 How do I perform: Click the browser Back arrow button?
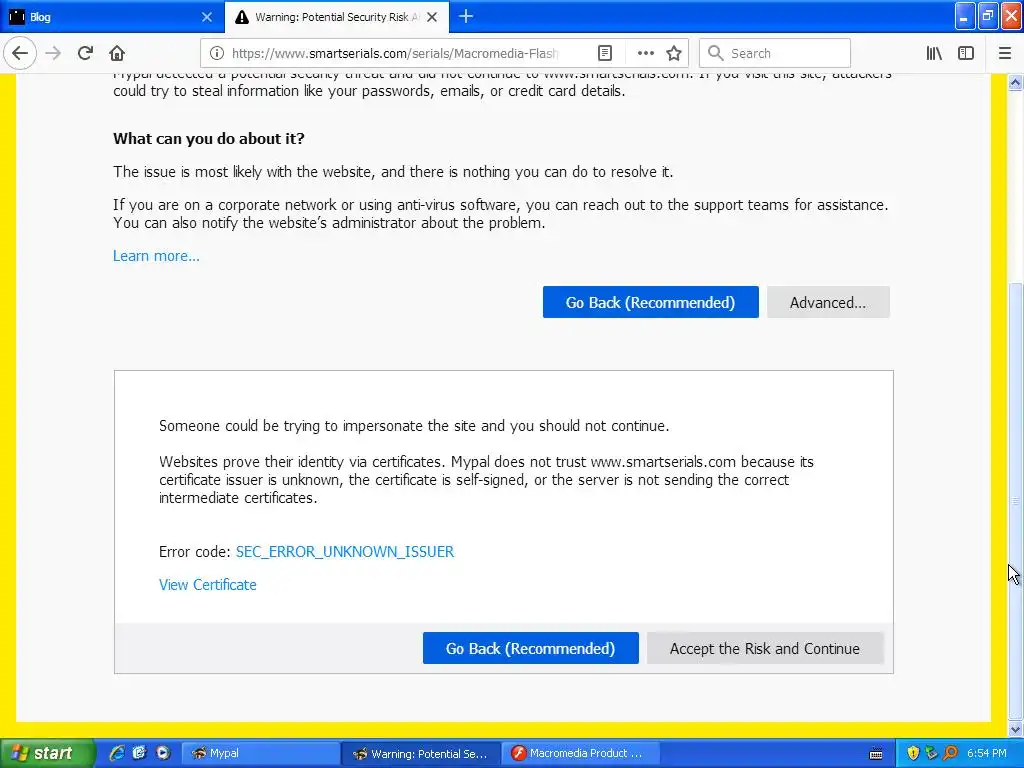20,54
